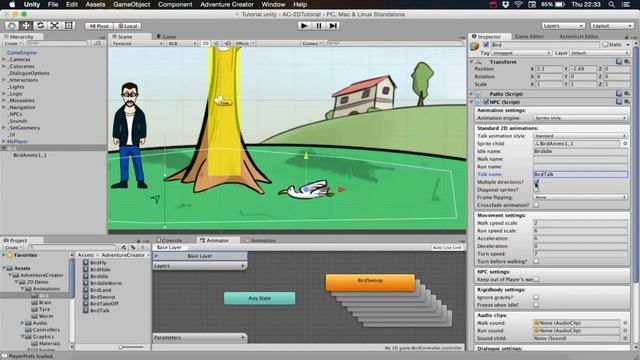This screenshot has width=640, height=360.
Task: Open the GameObject menu
Action: click(131, 4)
